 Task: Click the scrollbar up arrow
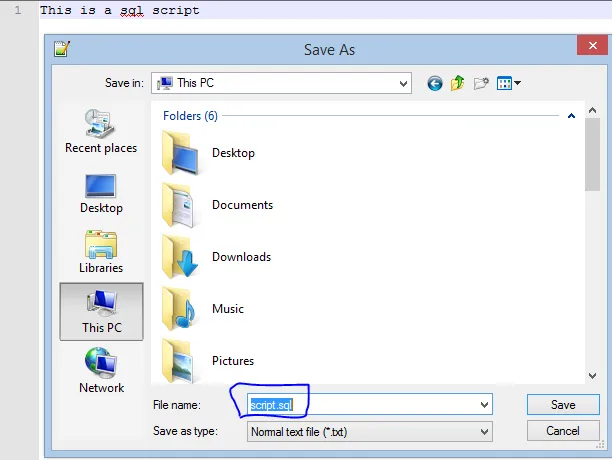(592, 110)
